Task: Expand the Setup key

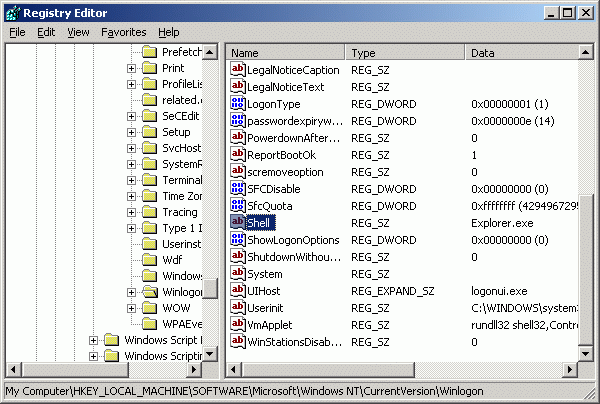Action: [131, 132]
